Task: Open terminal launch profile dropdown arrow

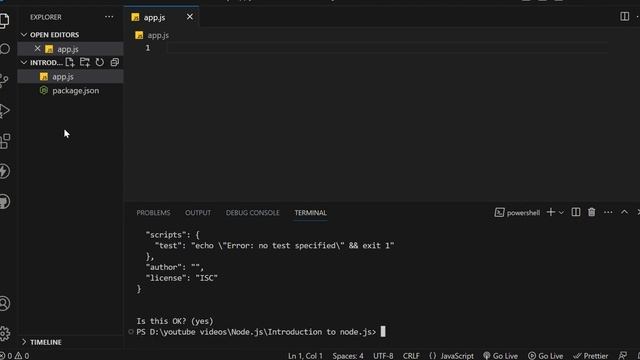Action: tap(561, 213)
